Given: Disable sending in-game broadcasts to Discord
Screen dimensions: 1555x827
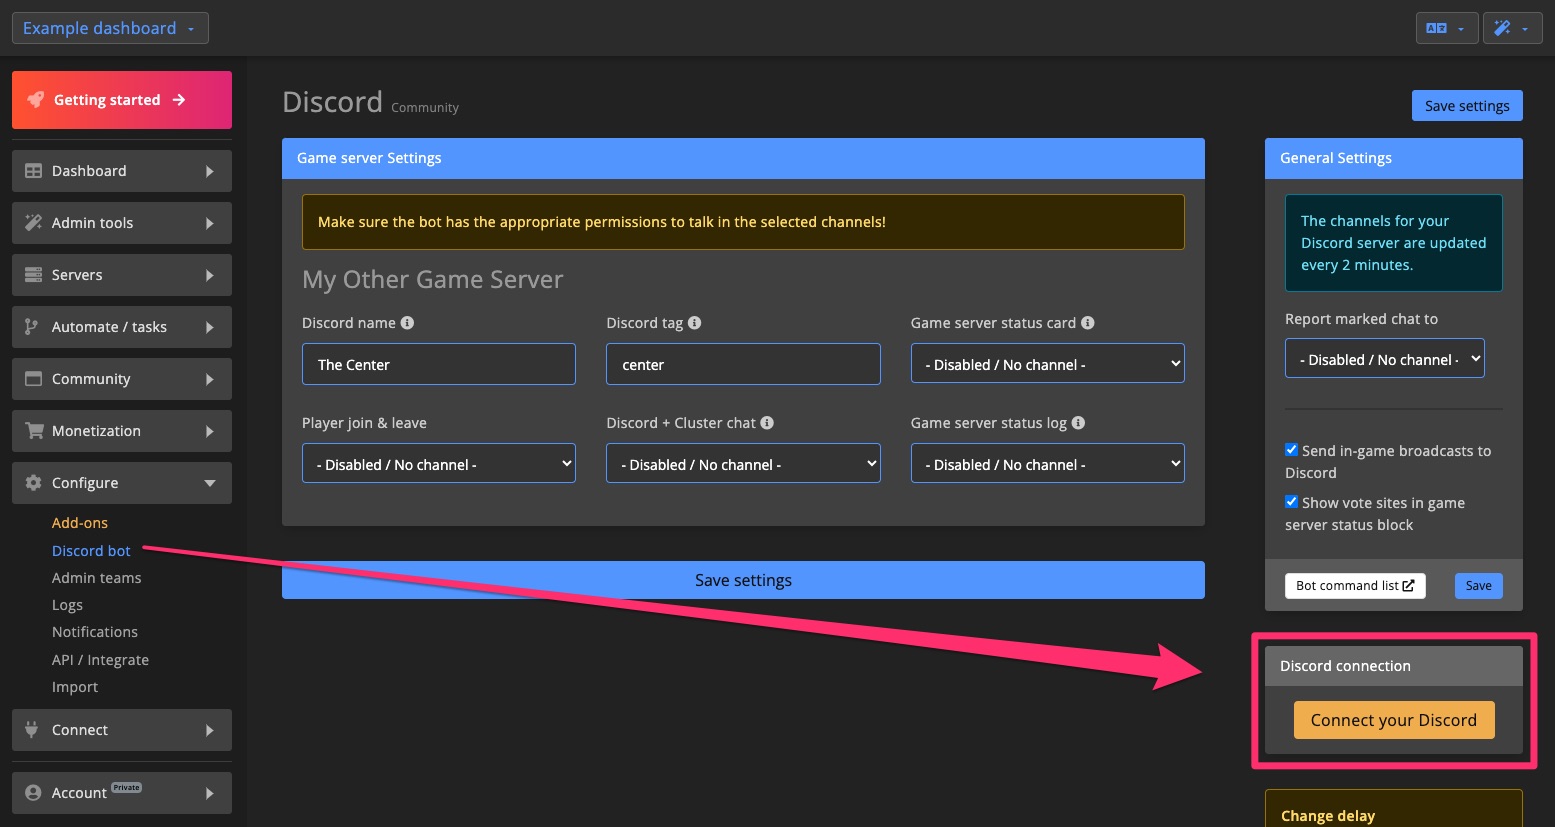Looking at the screenshot, I should click(x=1291, y=449).
